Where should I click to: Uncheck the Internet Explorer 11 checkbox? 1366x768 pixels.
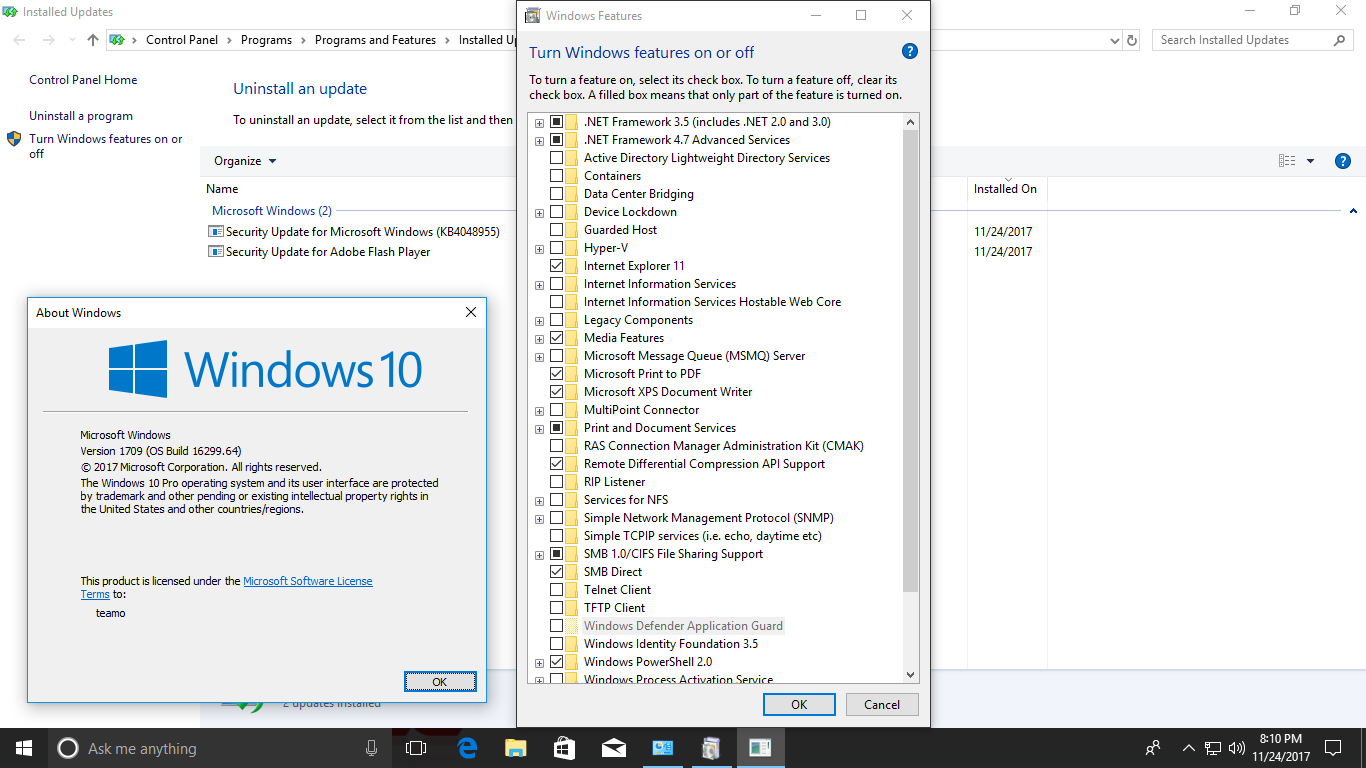[556, 266]
